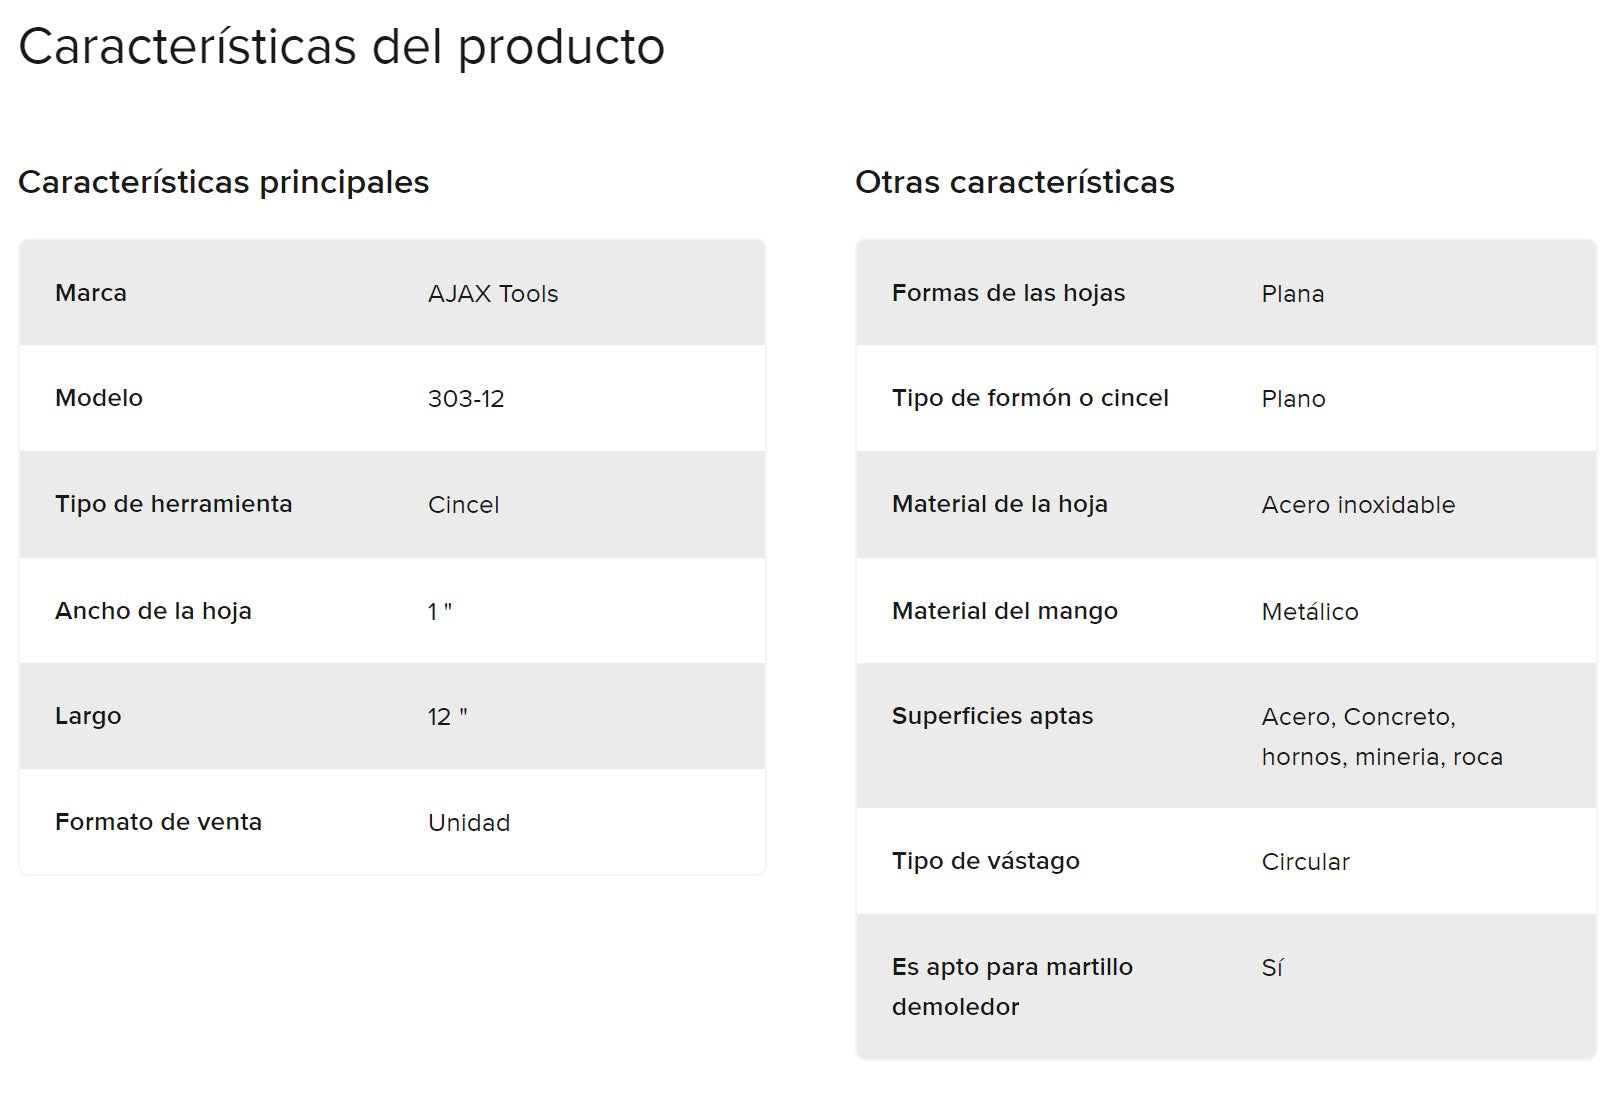Click the 'Superficies aptas' row label

(992, 716)
